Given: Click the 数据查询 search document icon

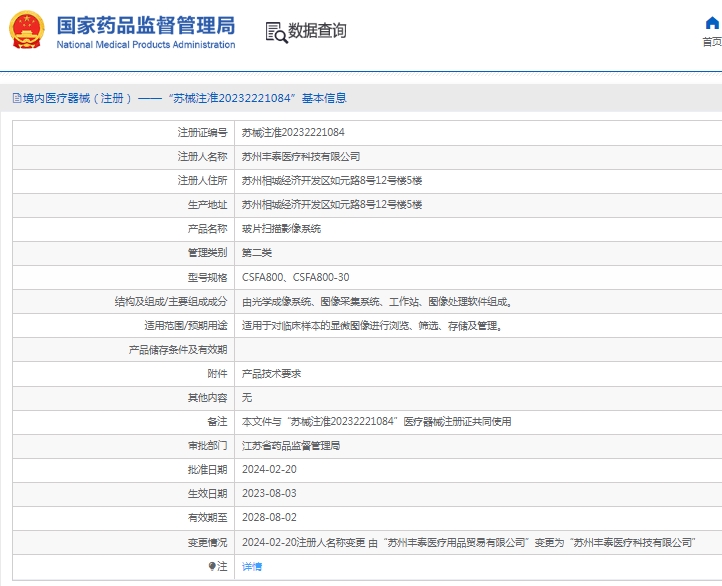Looking at the screenshot, I should pos(276,33).
